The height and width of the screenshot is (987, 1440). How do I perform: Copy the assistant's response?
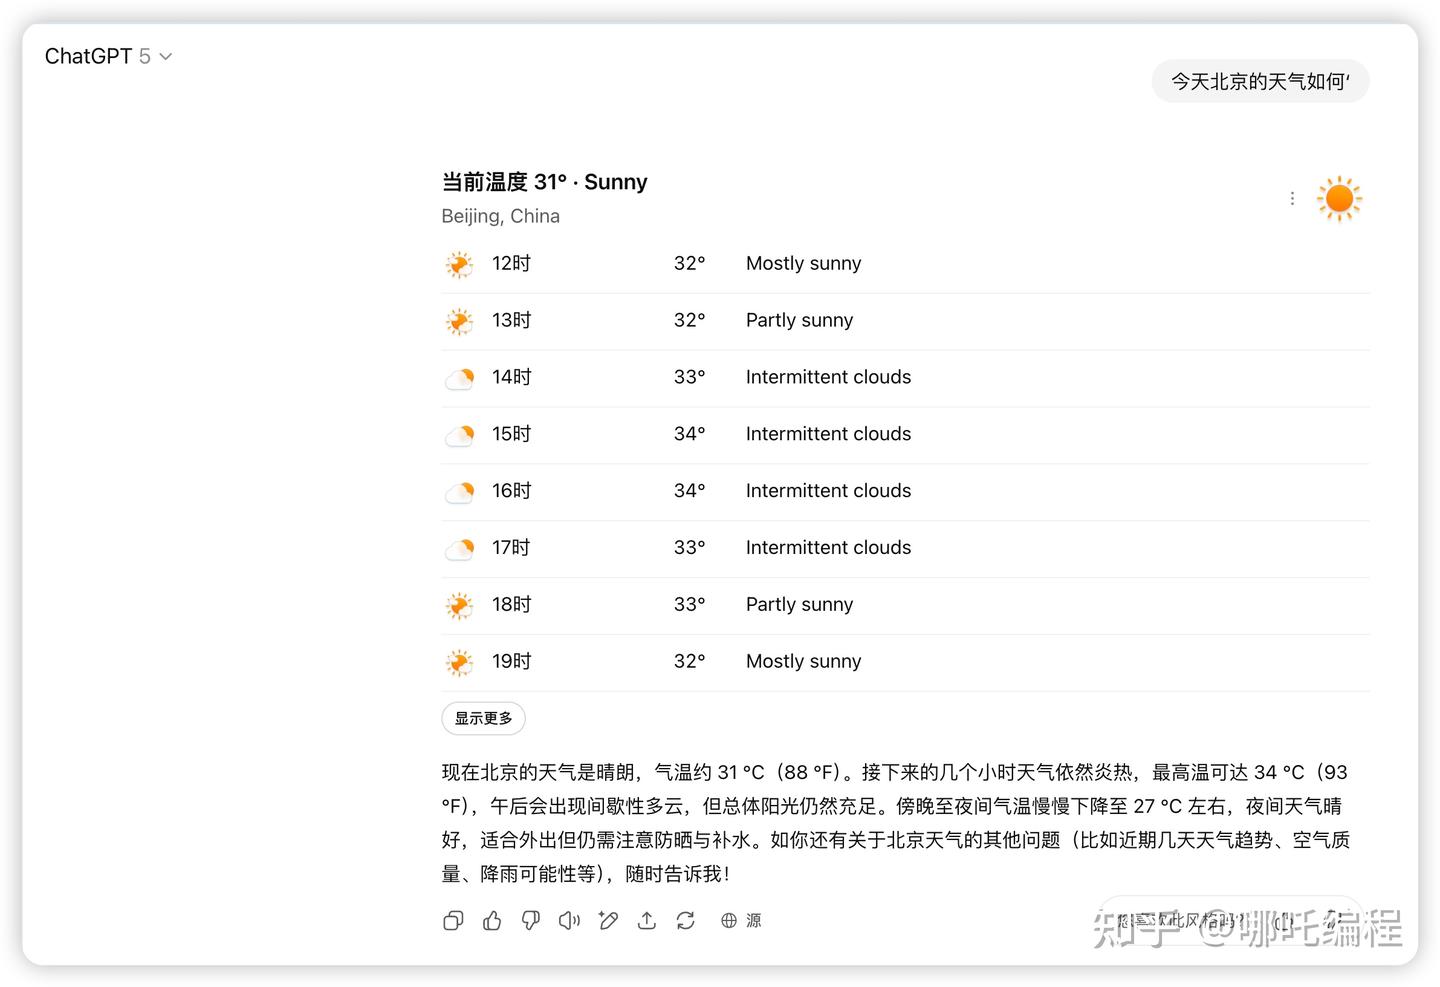pyautogui.click(x=452, y=920)
